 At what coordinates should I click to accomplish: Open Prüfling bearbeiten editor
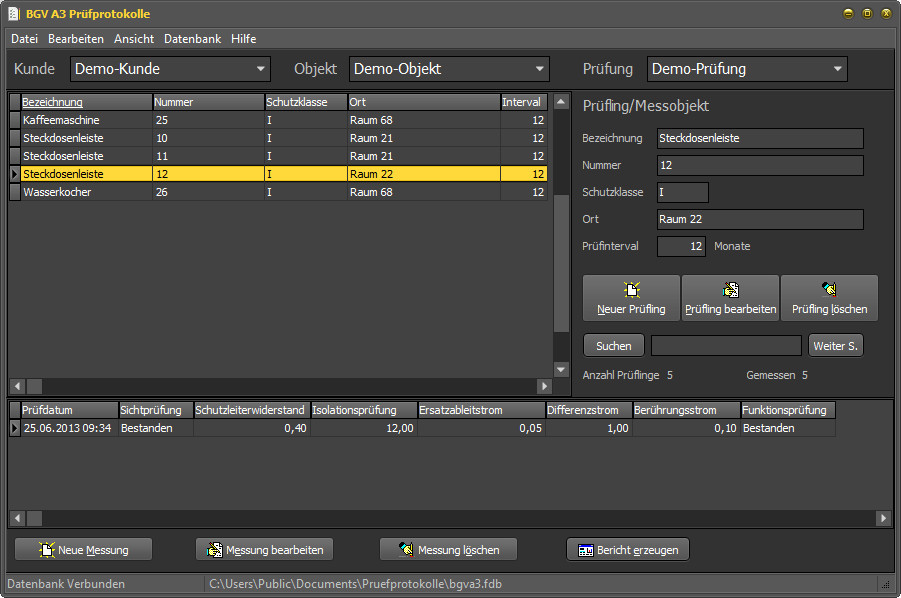730,298
